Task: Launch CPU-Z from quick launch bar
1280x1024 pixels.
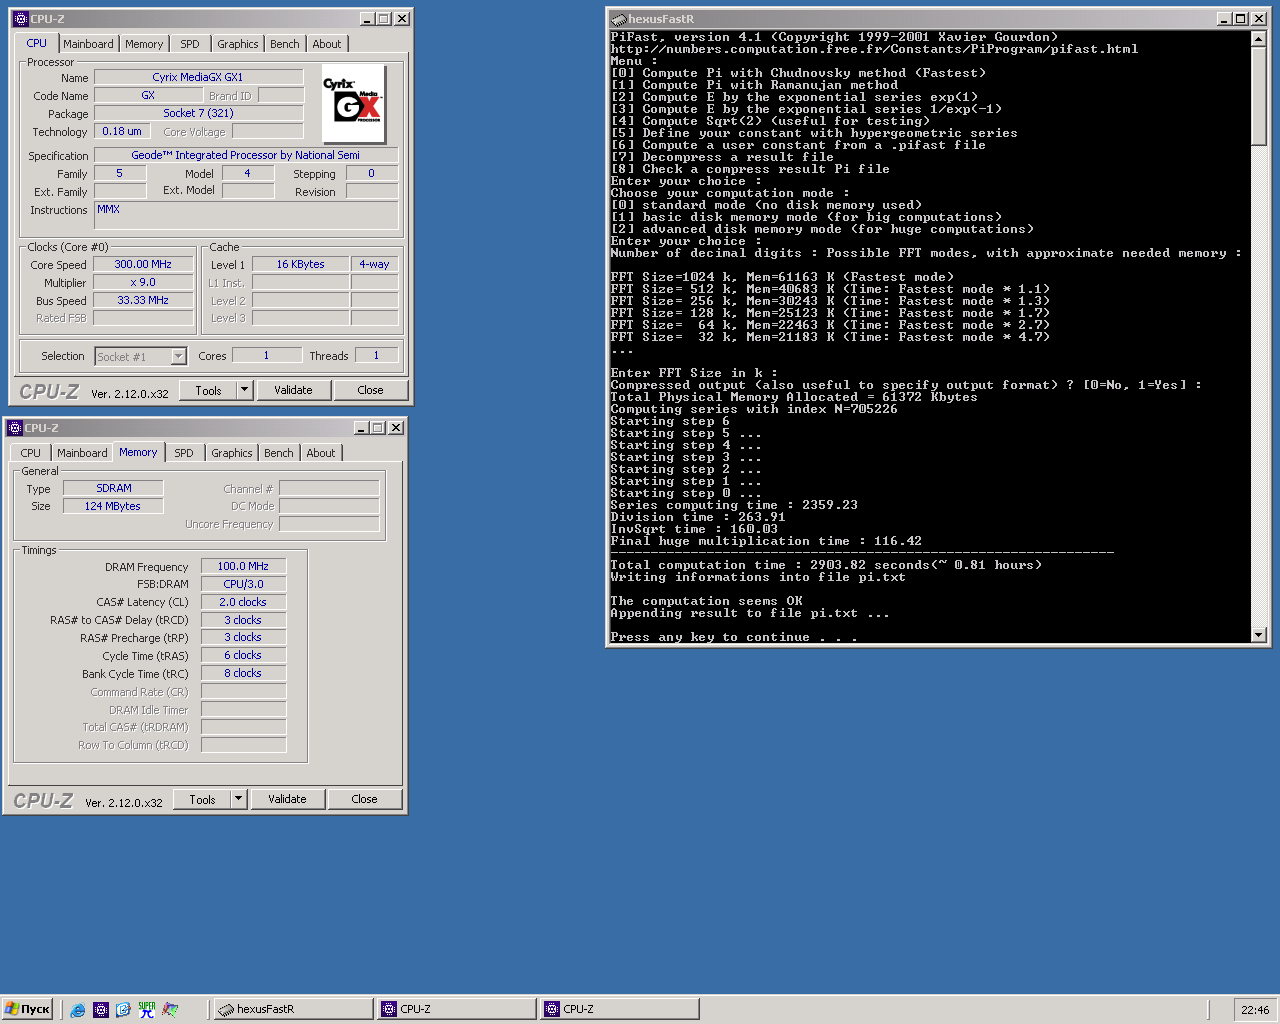Action: [x=101, y=1010]
